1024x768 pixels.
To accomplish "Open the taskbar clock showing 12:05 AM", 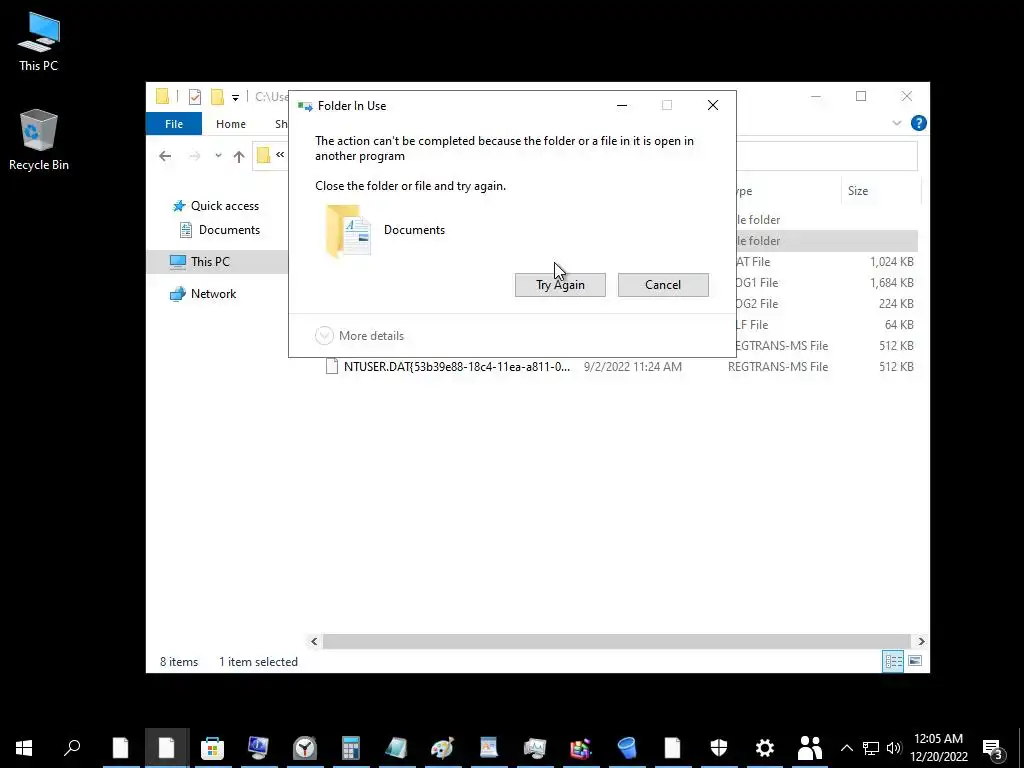I will [x=938, y=748].
